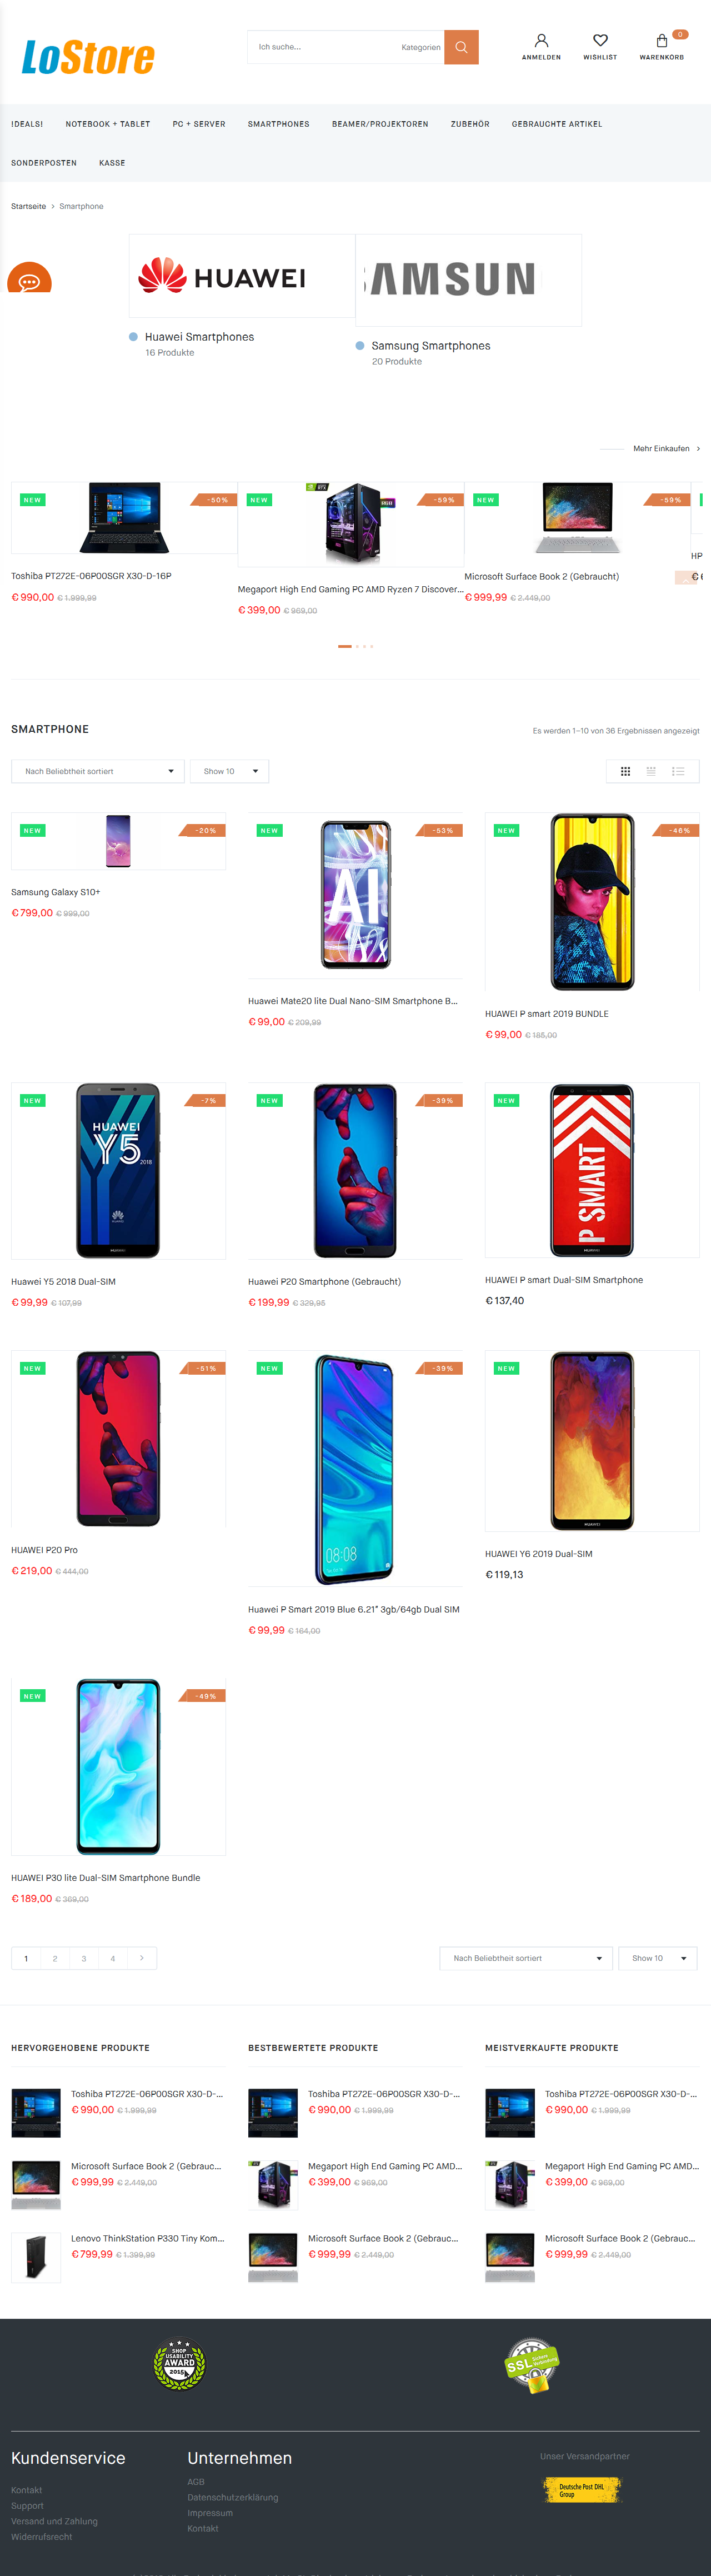Open the Smartphones menu item
The height and width of the screenshot is (2576, 711).
279,124
